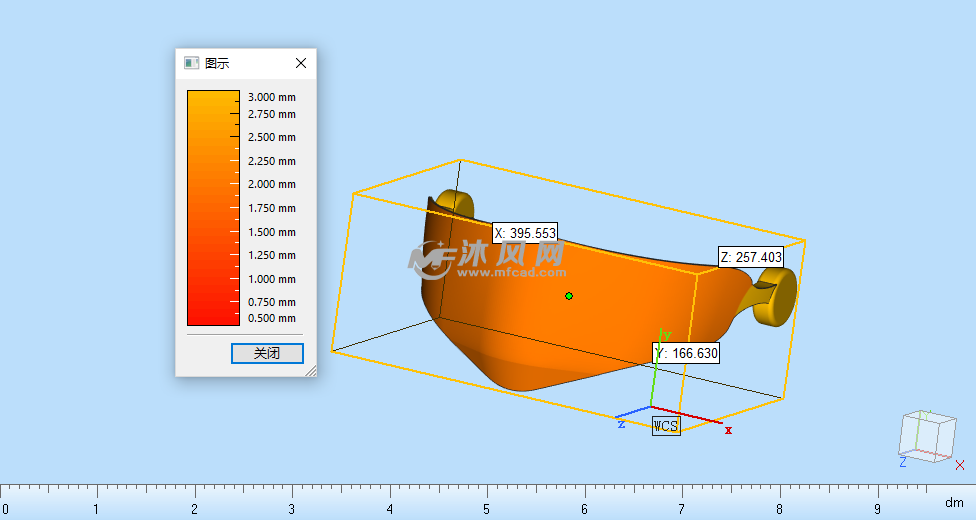The height and width of the screenshot is (520, 976).
Task: Close the 图示 dialog with the X
Action: point(301,63)
